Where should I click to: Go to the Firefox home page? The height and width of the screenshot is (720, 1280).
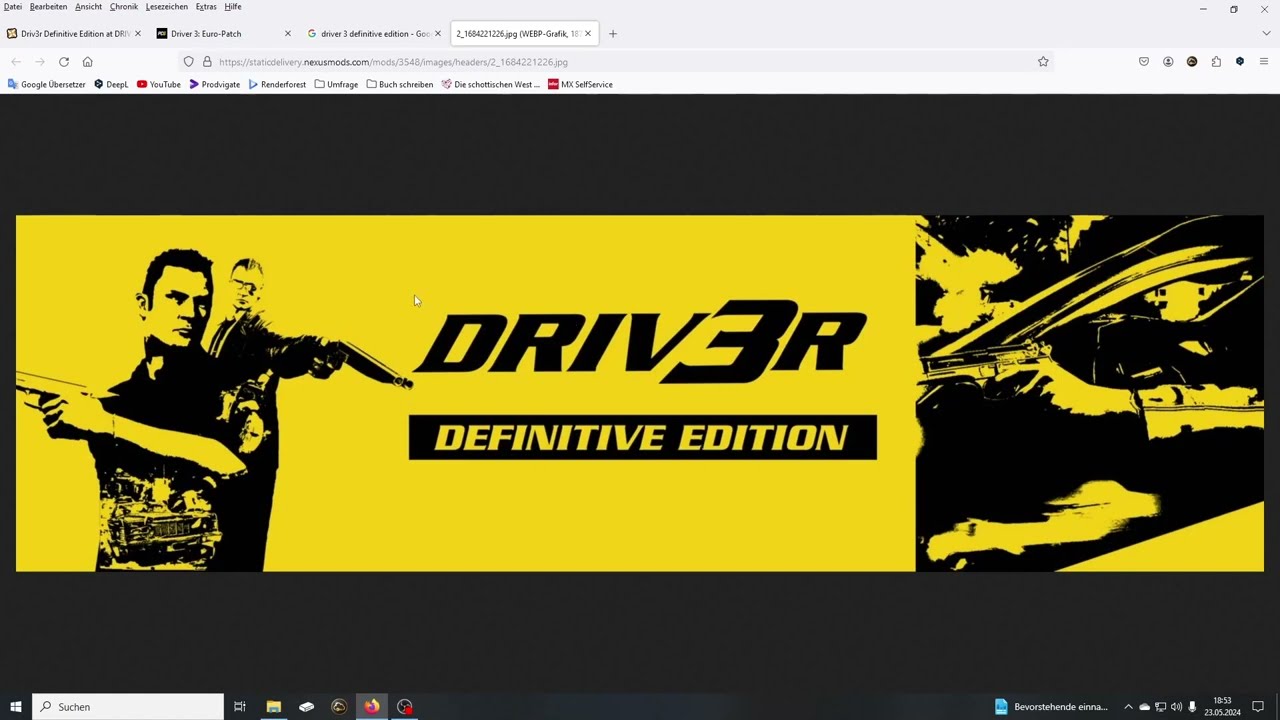[88, 62]
